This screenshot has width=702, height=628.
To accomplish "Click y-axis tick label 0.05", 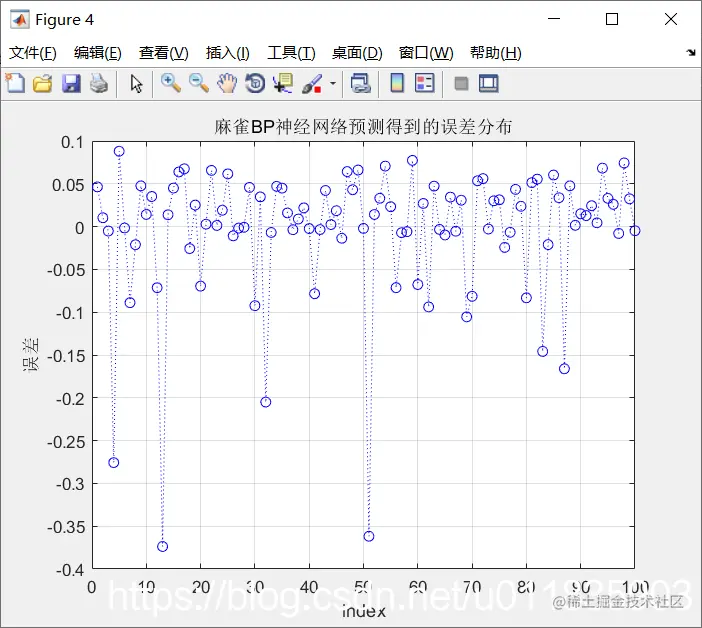I will pyautogui.click(x=68, y=185).
